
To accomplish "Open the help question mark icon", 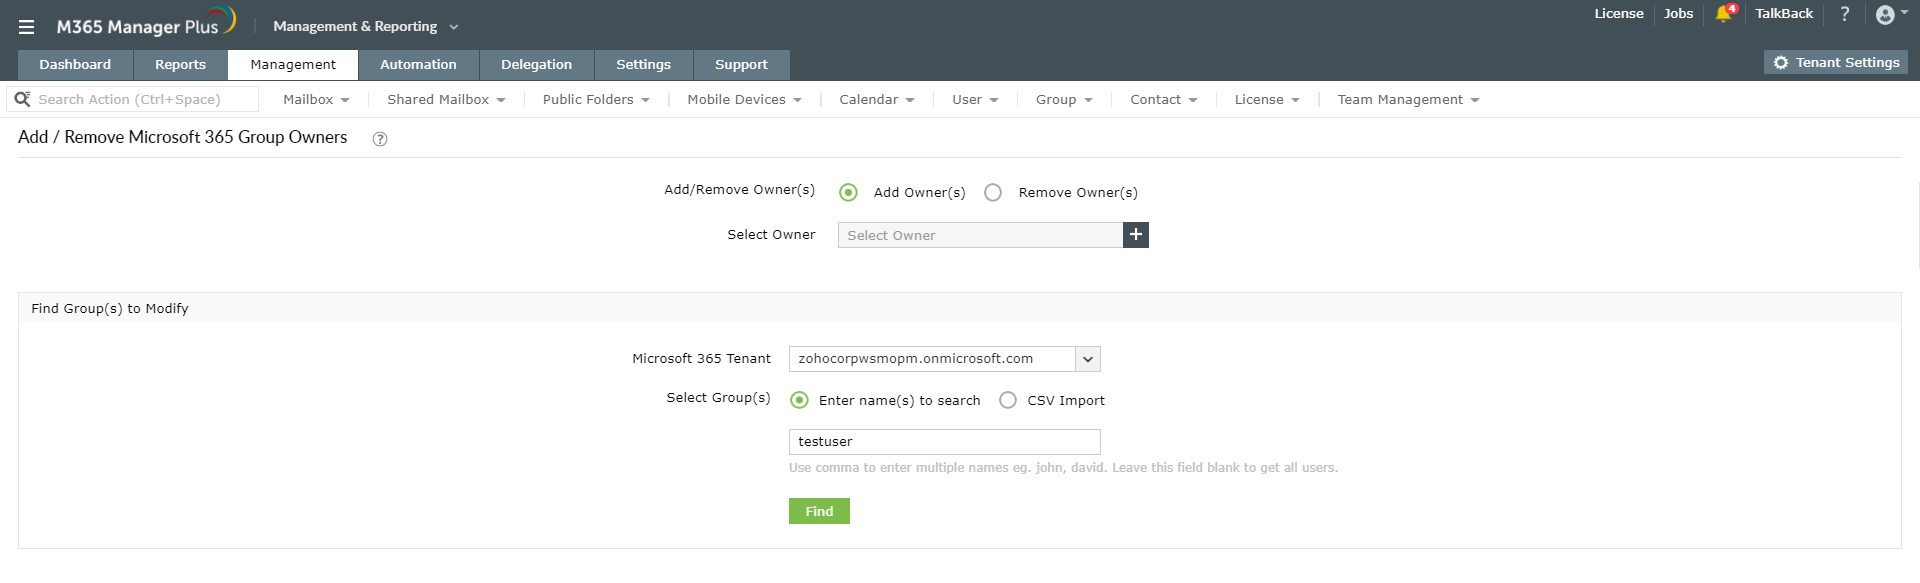I will click(x=1845, y=14).
